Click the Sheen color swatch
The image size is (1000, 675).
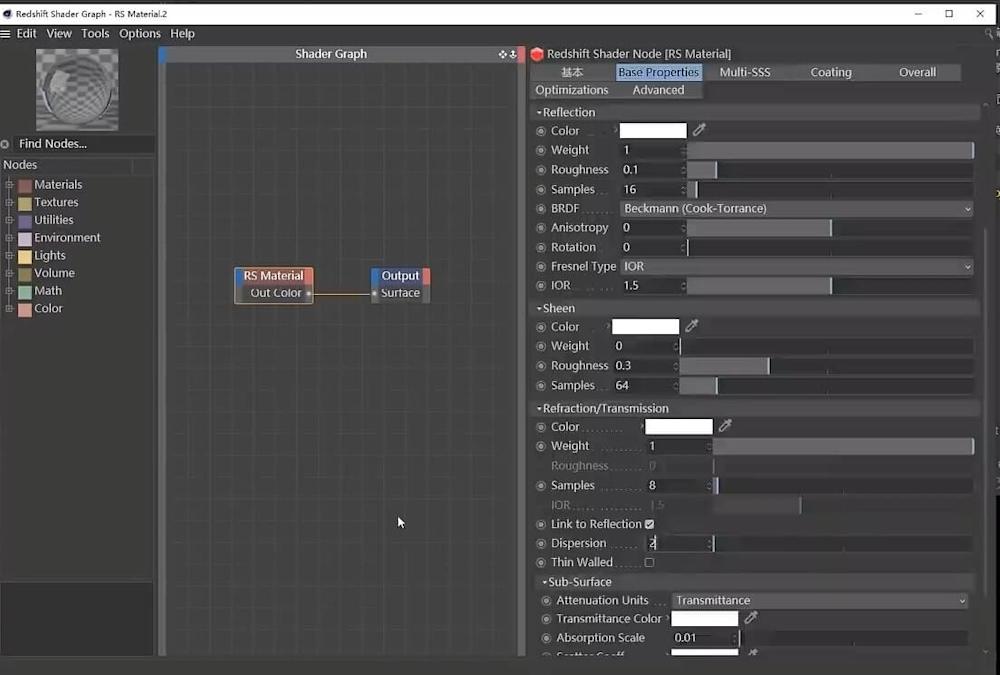645,327
